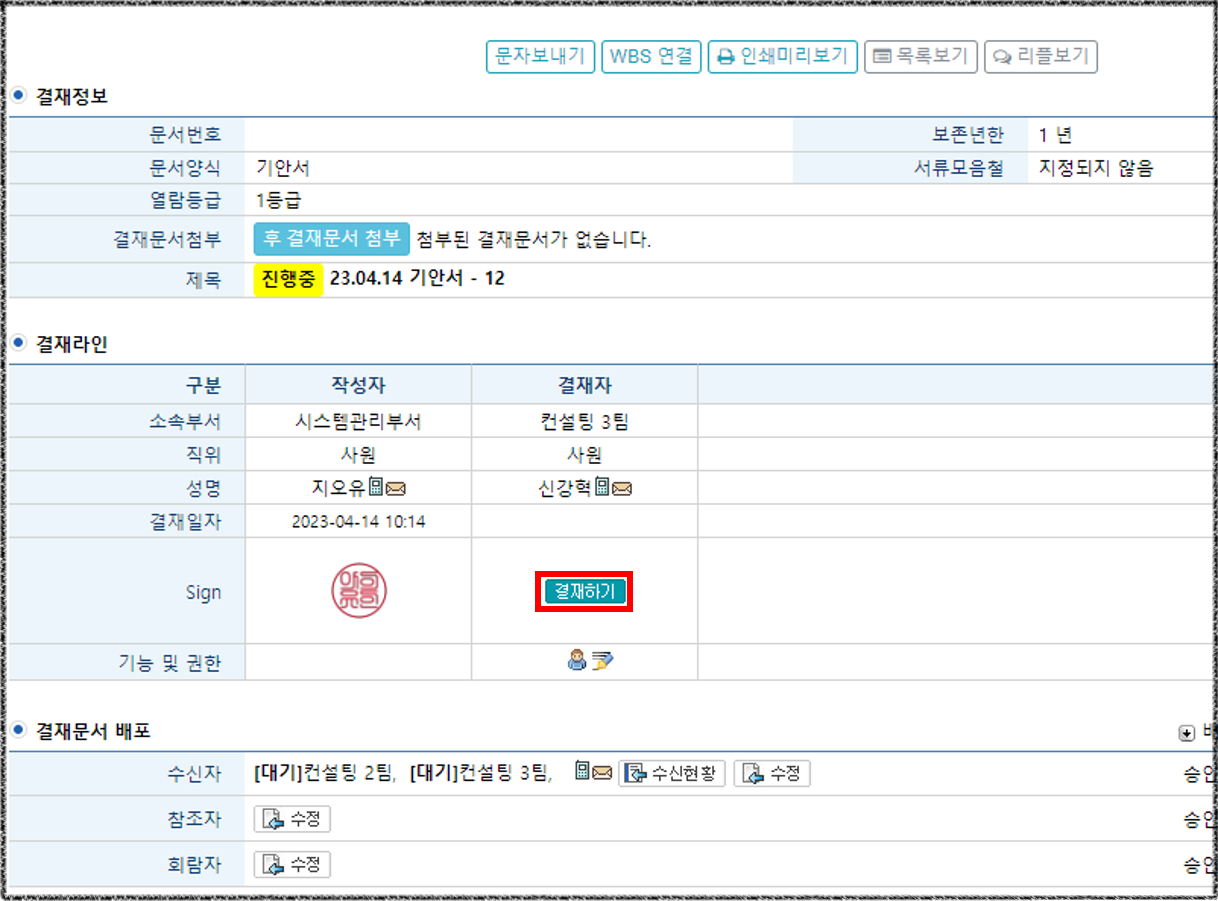
Task: Click the mail icon in 수신자 row
Action: 602,772
